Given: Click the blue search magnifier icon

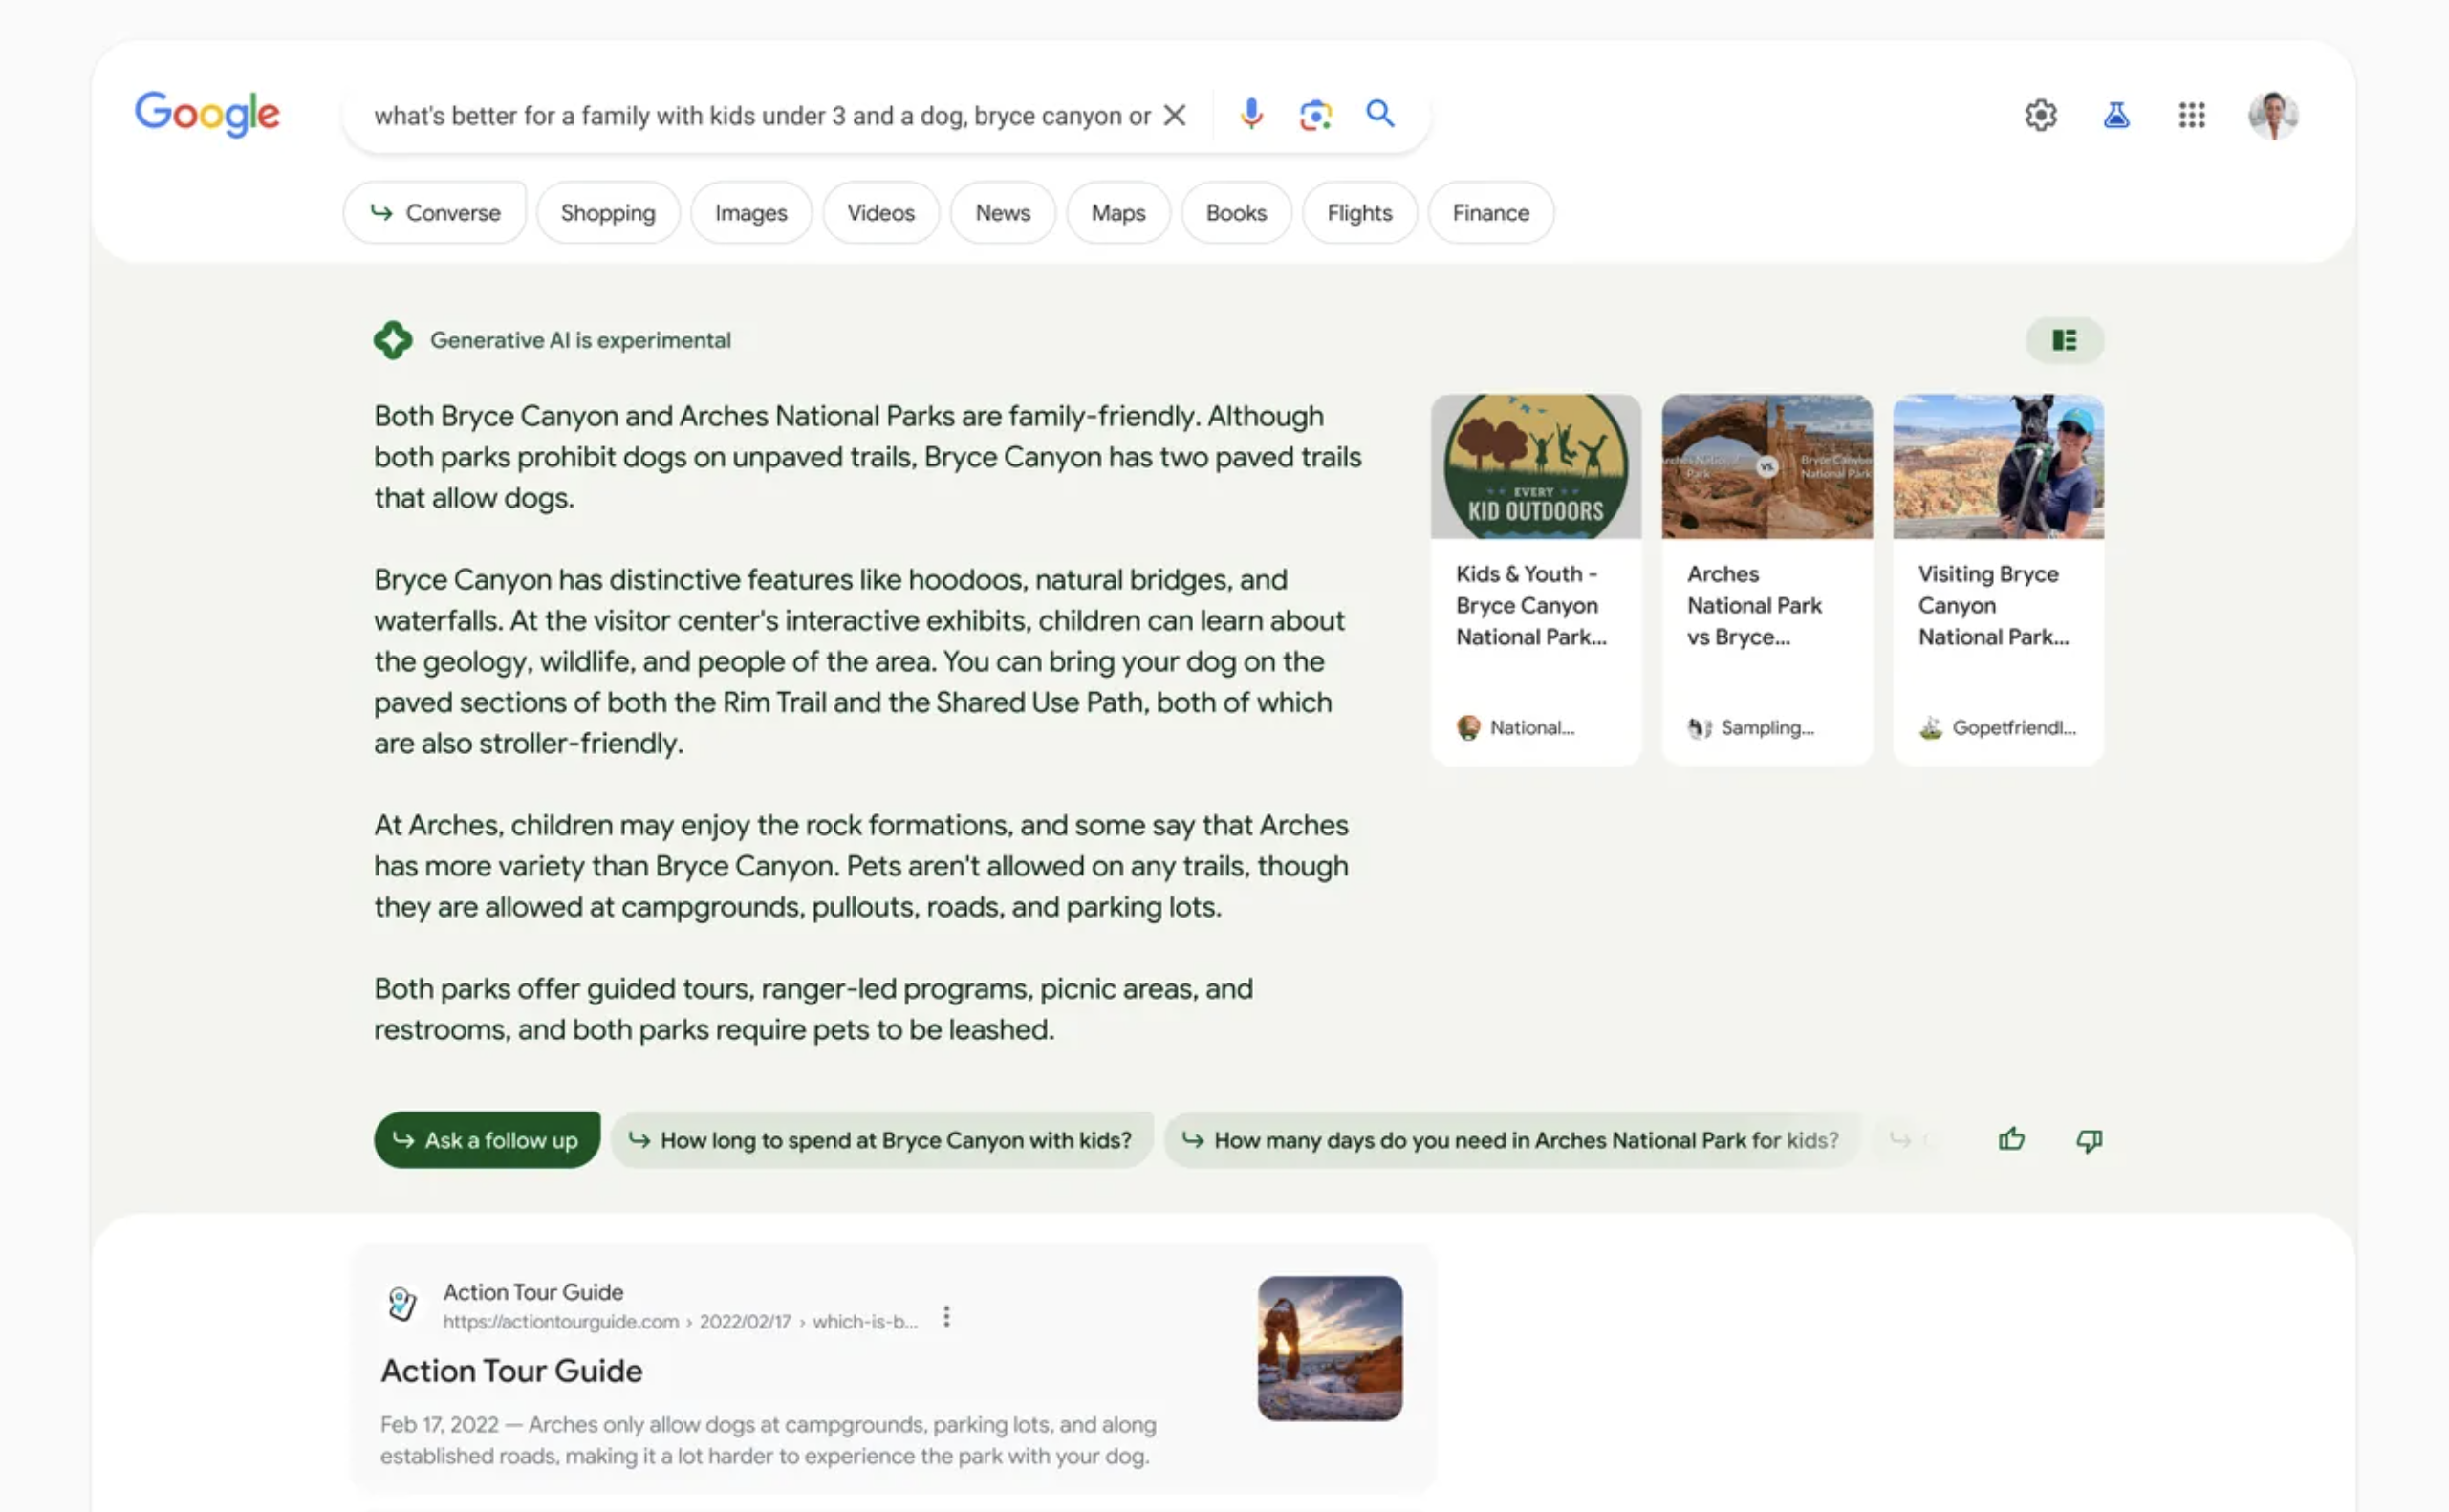Looking at the screenshot, I should coord(1380,114).
